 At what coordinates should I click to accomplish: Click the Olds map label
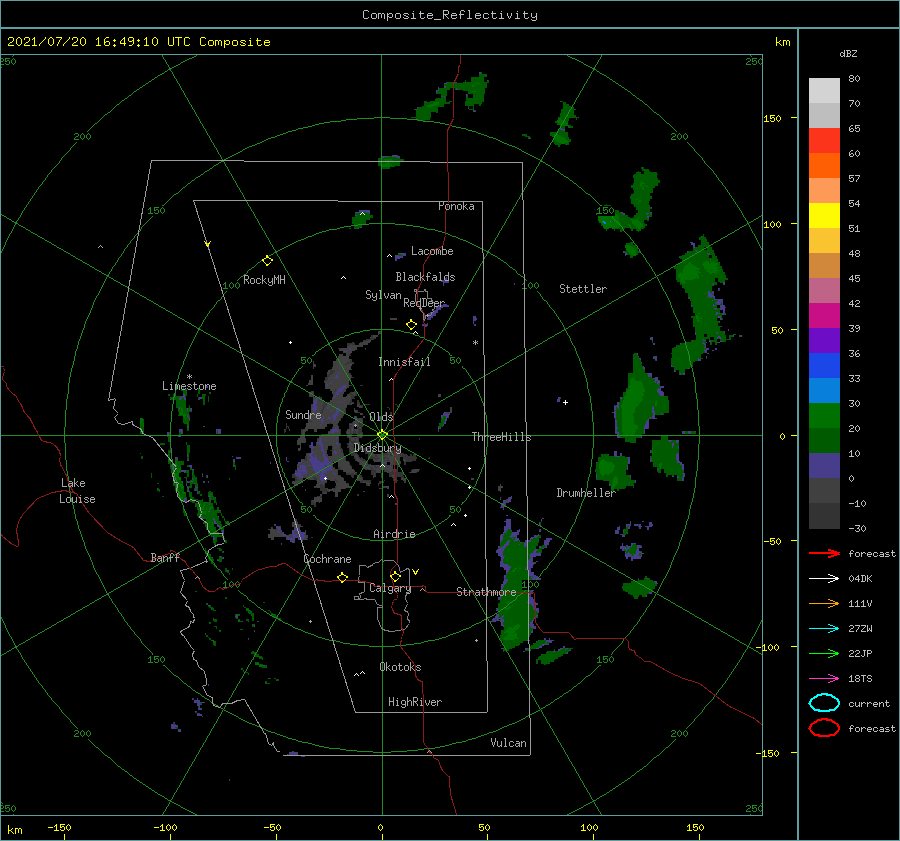click(x=381, y=417)
